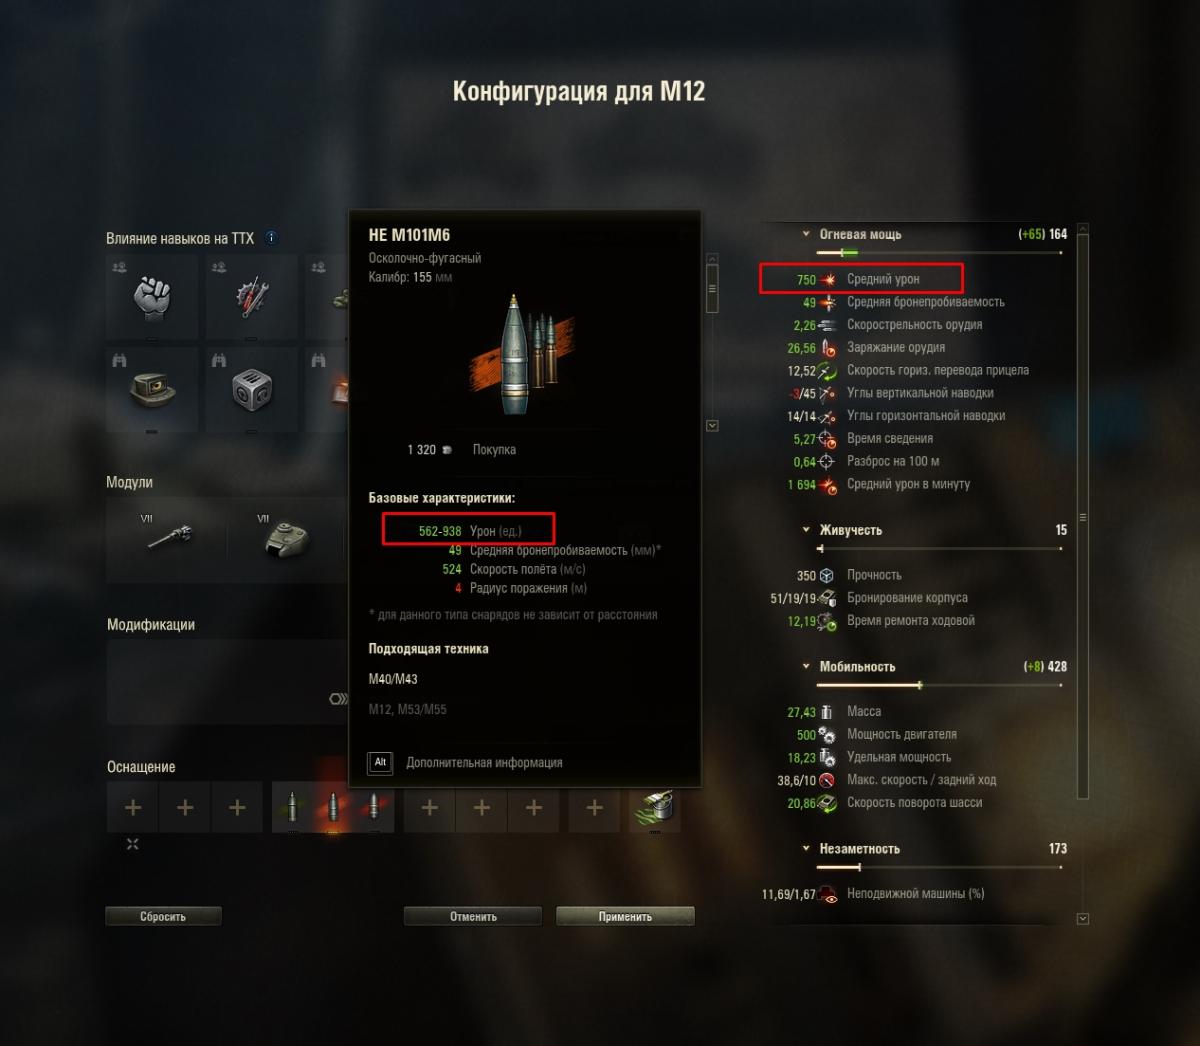Click the Отменить button

pos(473,916)
